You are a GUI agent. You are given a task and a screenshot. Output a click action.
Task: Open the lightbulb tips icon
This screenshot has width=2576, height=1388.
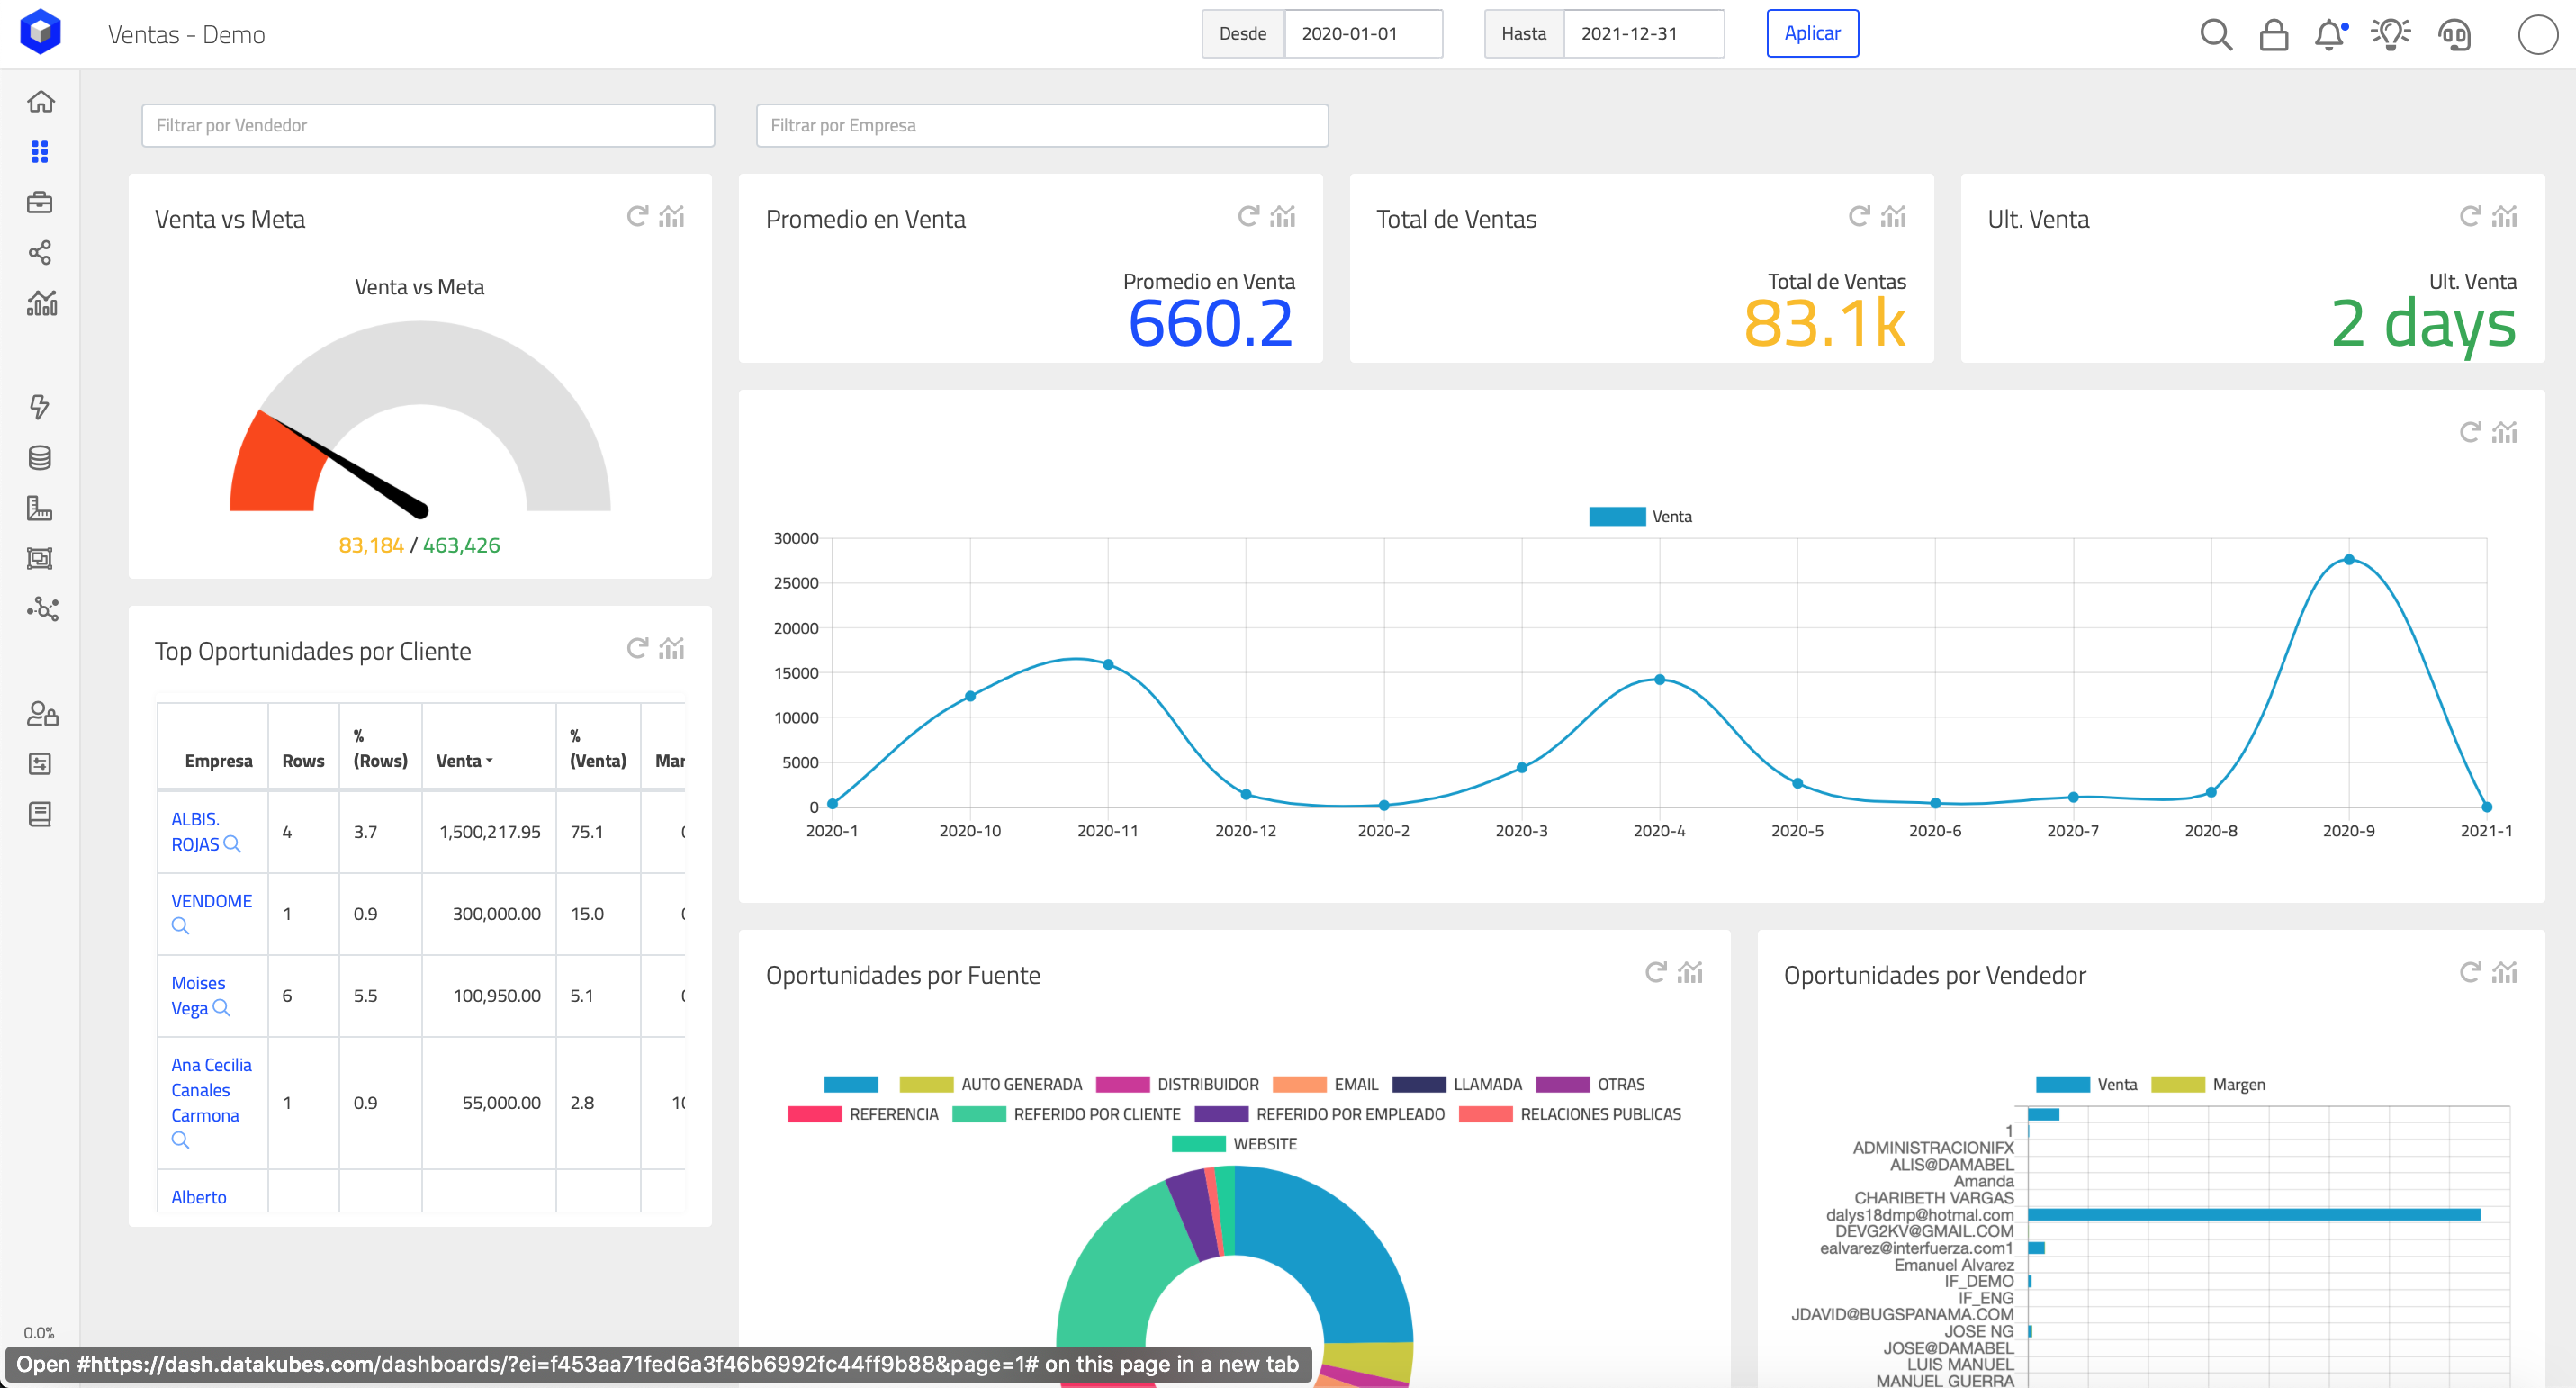click(x=2390, y=35)
